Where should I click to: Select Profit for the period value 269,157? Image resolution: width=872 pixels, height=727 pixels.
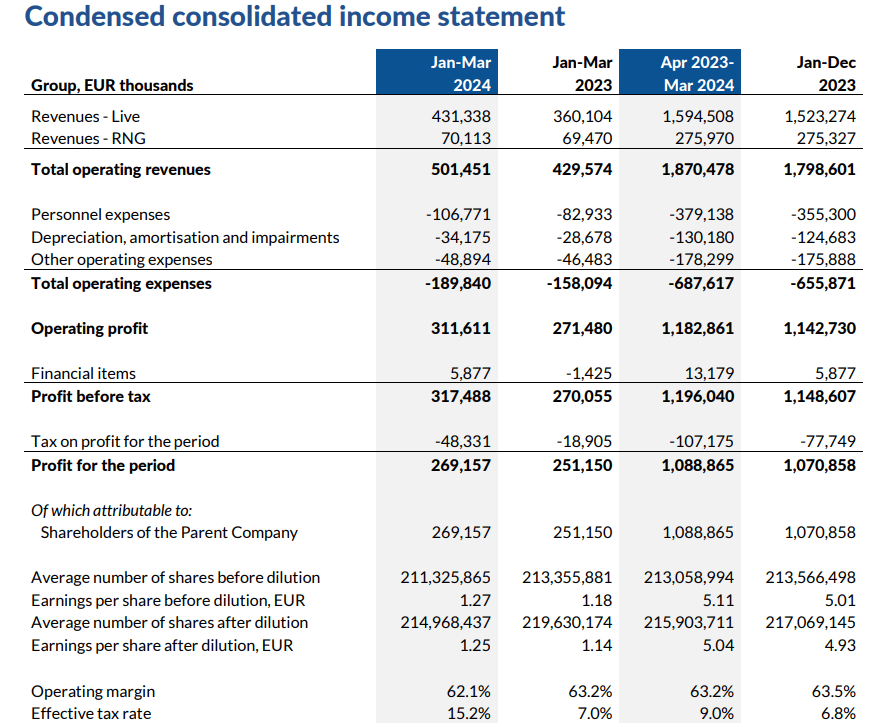point(463,465)
